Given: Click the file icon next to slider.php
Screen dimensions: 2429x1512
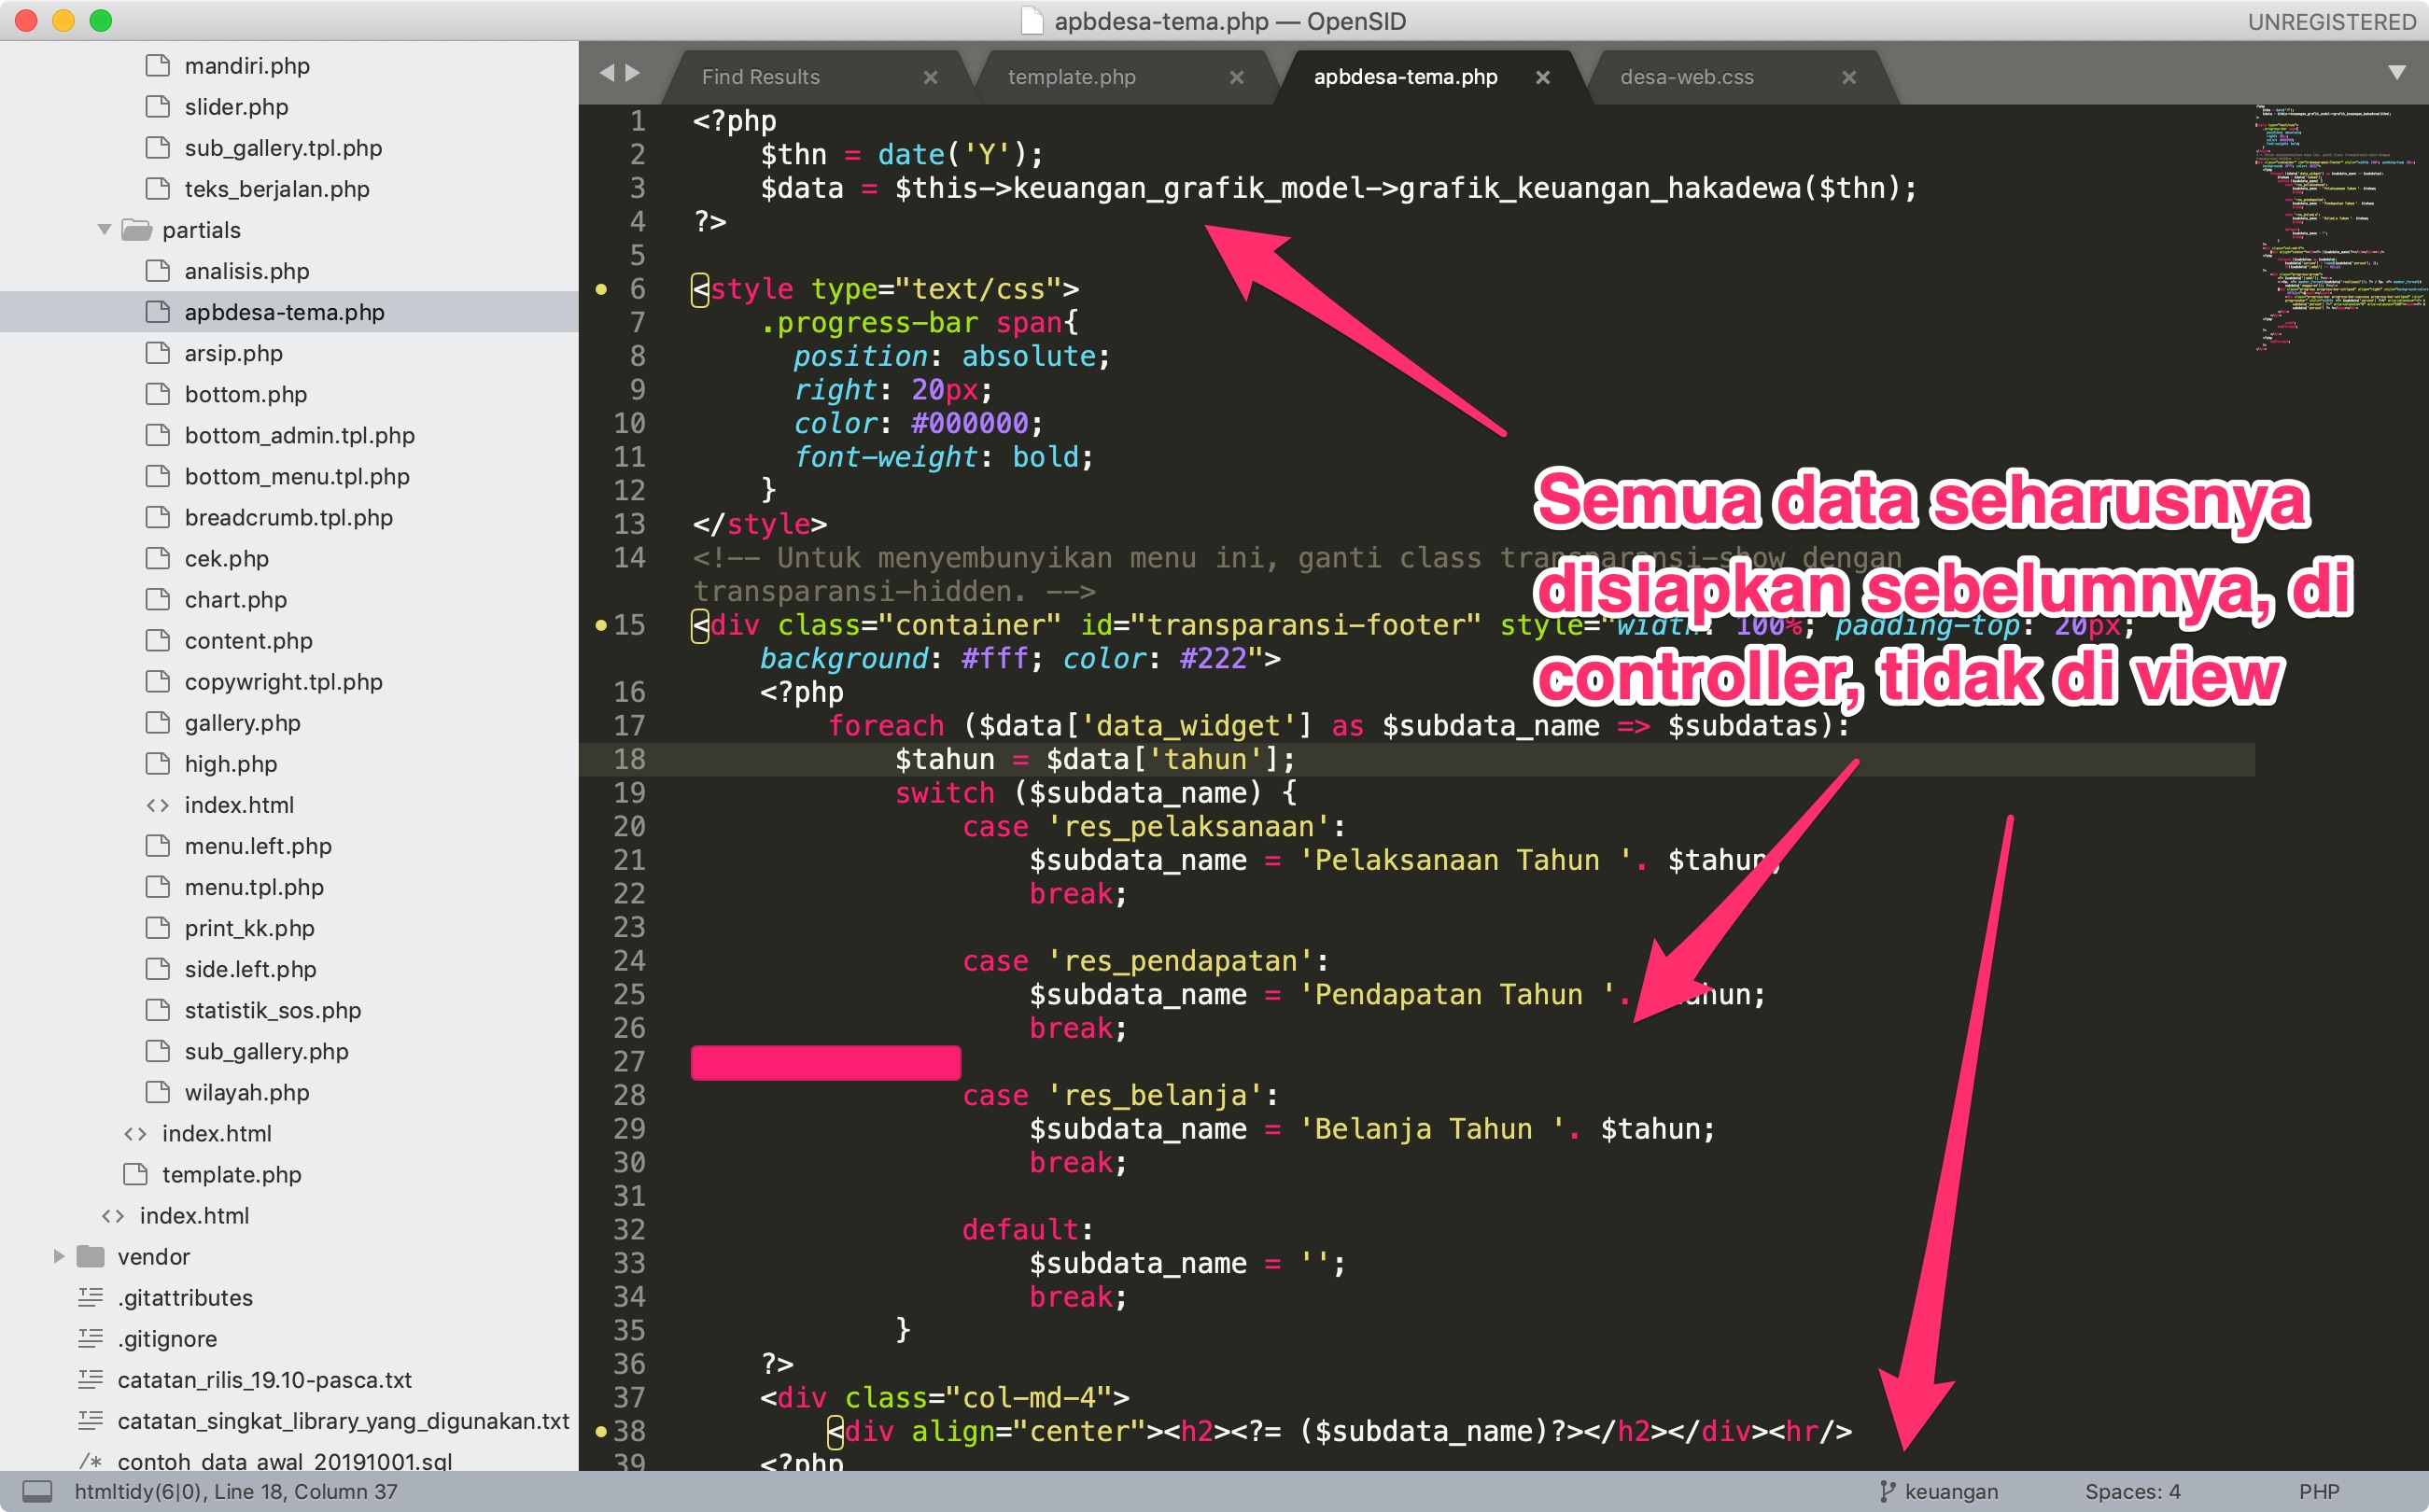Looking at the screenshot, I should 156,106.
